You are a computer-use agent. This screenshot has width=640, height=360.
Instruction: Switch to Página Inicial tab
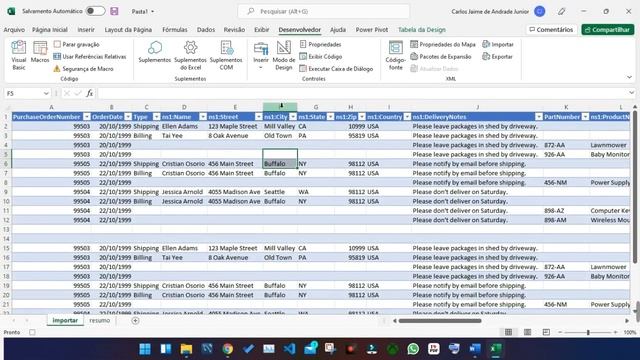click(x=50, y=29)
